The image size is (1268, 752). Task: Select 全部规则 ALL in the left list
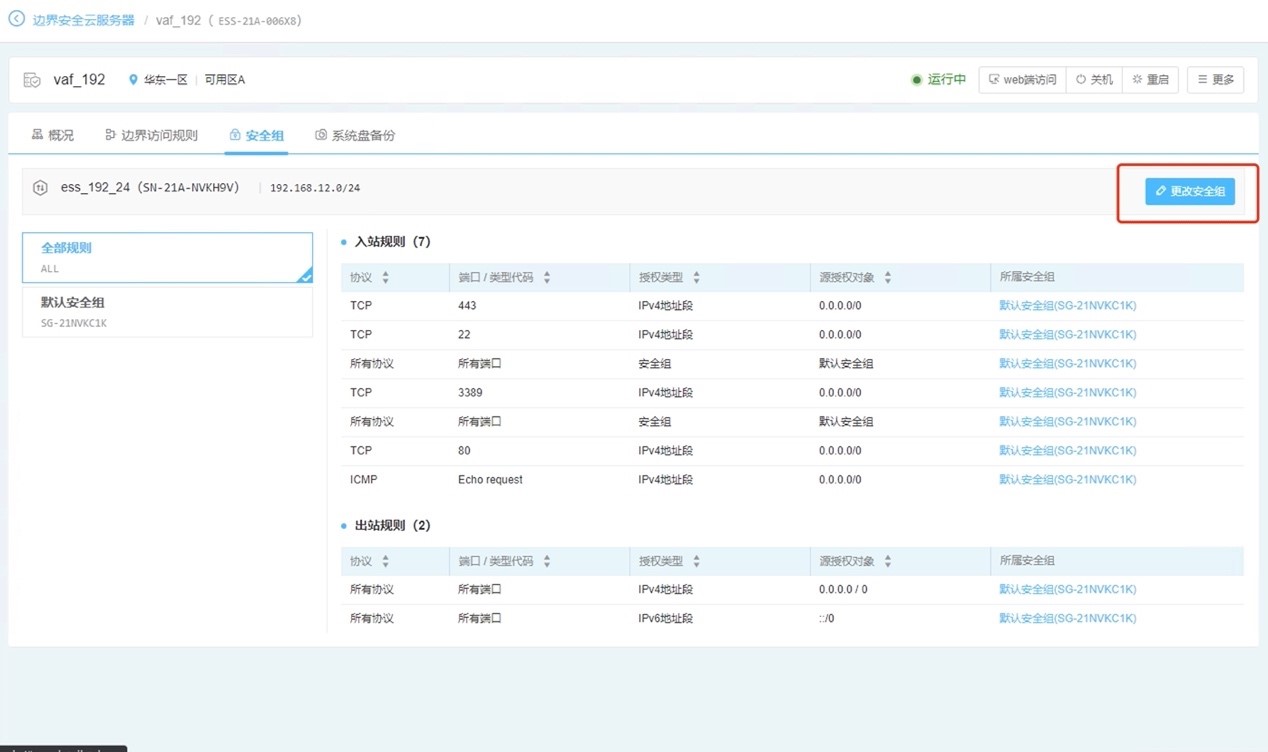(x=167, y=257)
